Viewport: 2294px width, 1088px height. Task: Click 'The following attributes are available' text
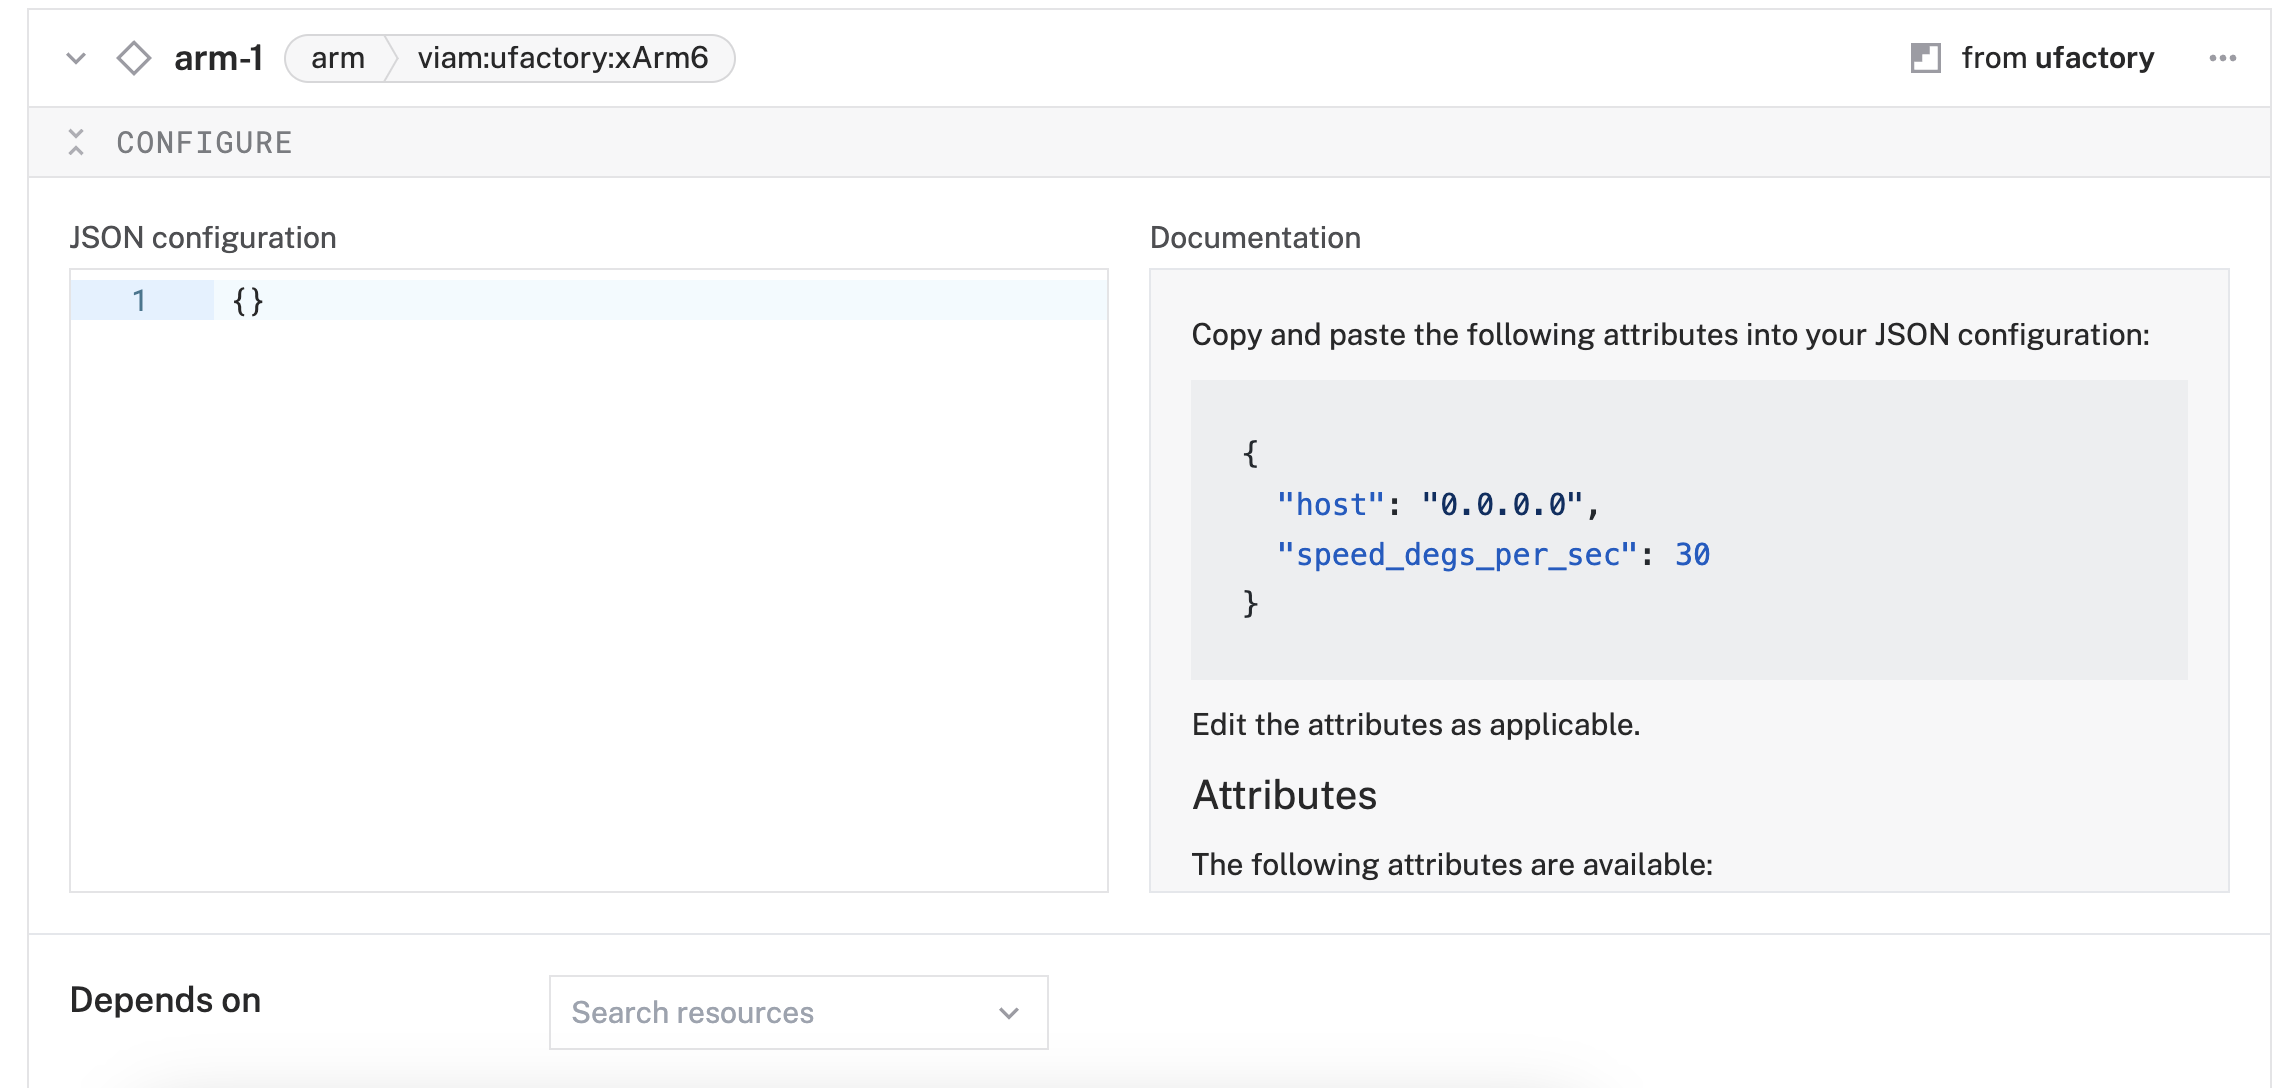pyautogui.click(x=1452, y=864)
